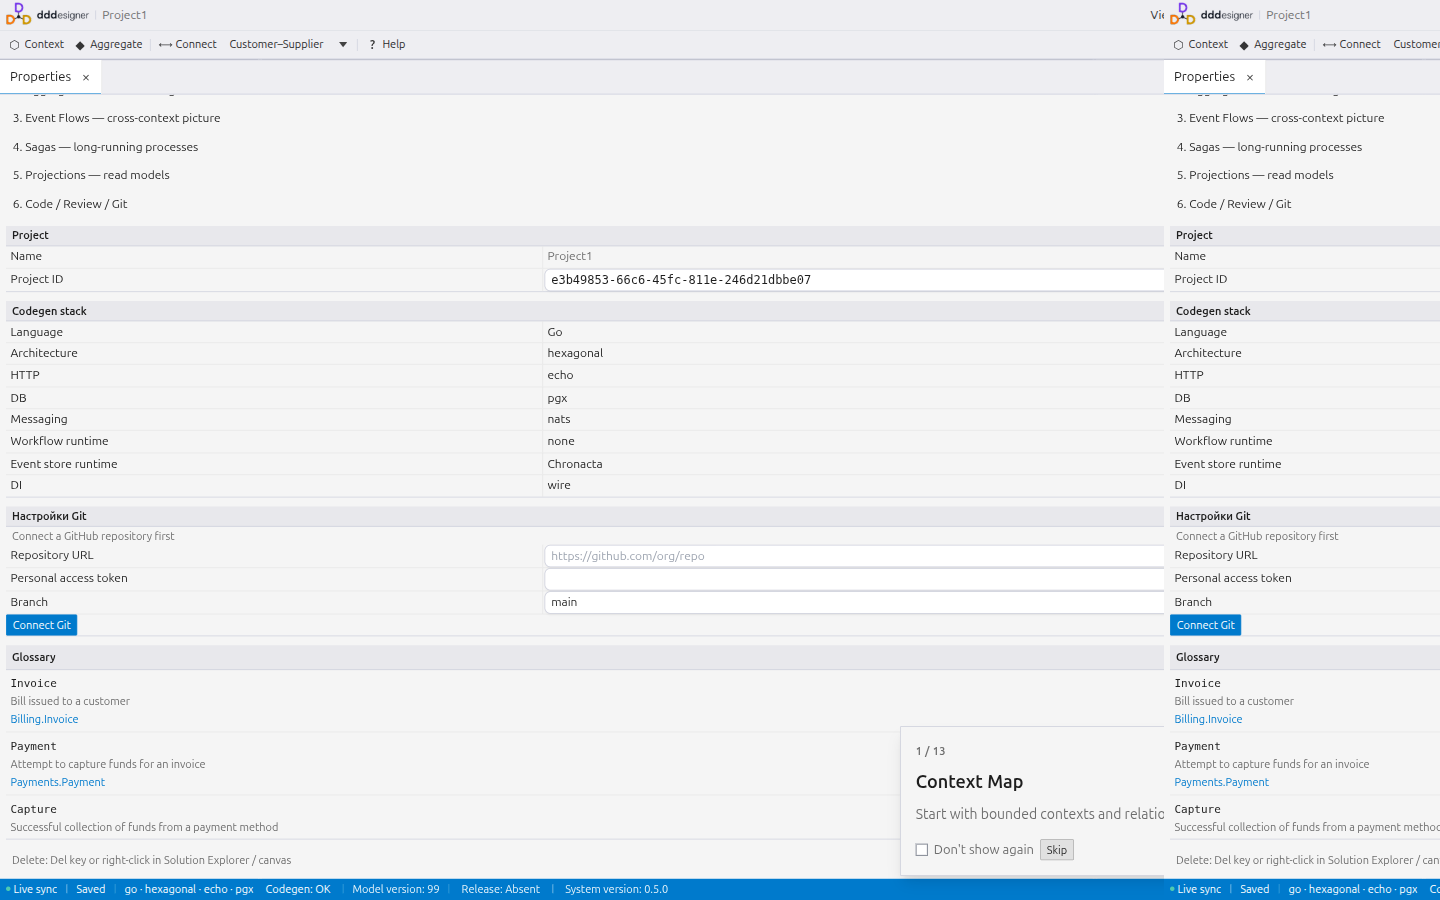The width and height of the screenshot is (1440, 900).
Task: Click 'Release: Absent' in the status bar
Action: coord(500,889)
